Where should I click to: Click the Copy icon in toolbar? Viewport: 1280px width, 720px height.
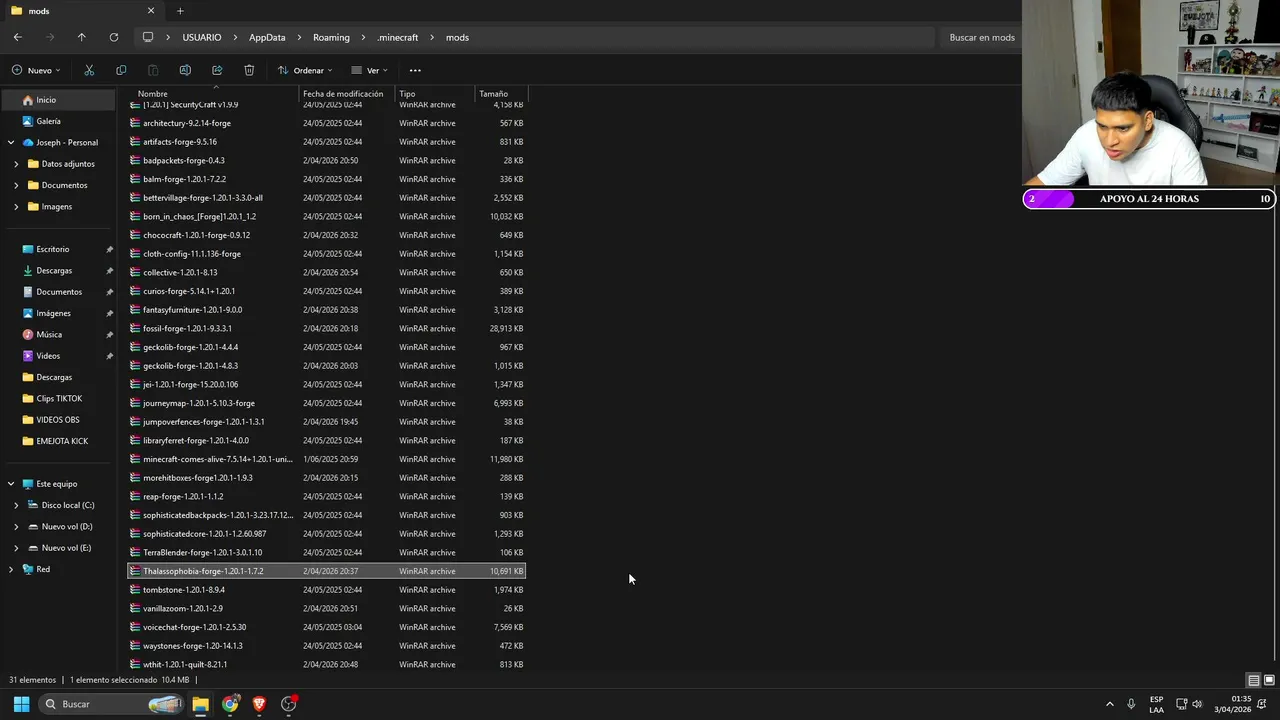coord(121,70)
